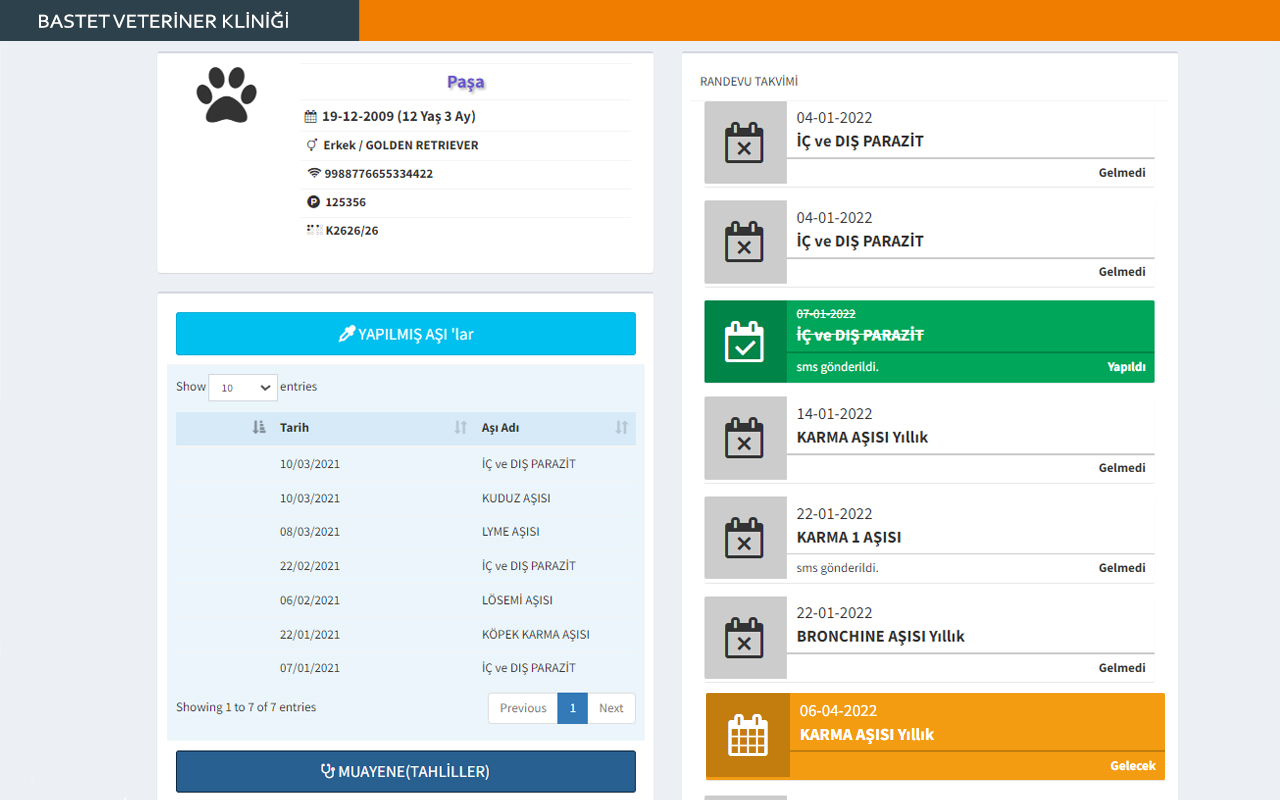The height and width of the screenshot is (800, 1280).
Task: Click the gender symbol icon beside Erkek
Action: (x=312, y=145)
